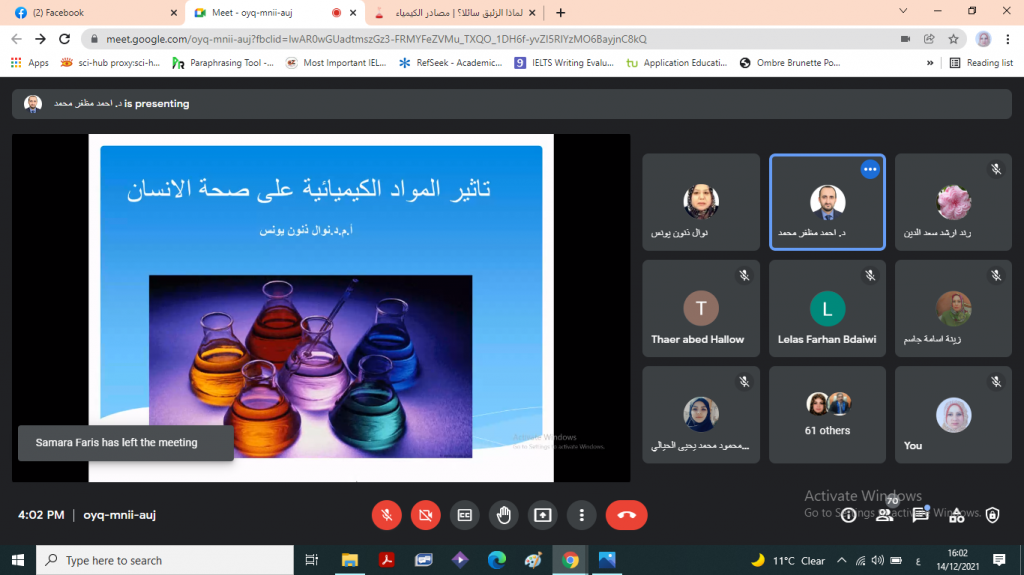
Task: Open the host controls shield icon
Action: click(992, 515)
